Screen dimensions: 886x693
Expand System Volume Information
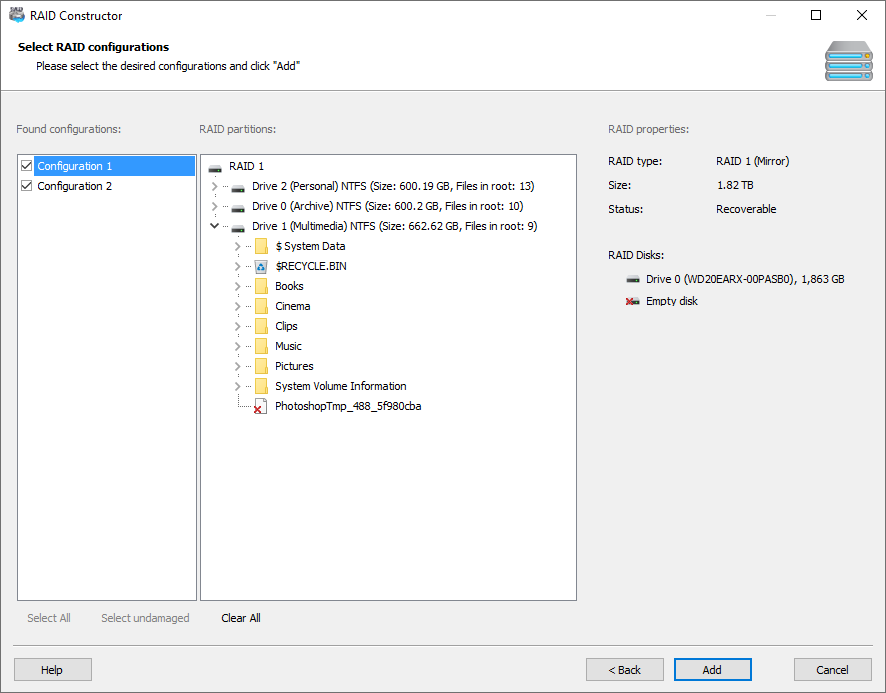(x=236, y=386)
